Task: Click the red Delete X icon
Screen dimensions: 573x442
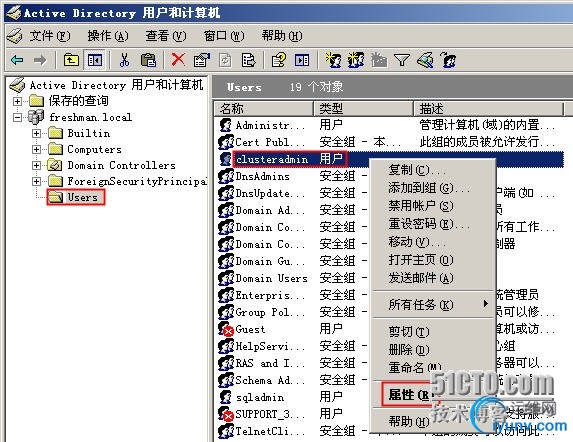Action: coord(178,59)
